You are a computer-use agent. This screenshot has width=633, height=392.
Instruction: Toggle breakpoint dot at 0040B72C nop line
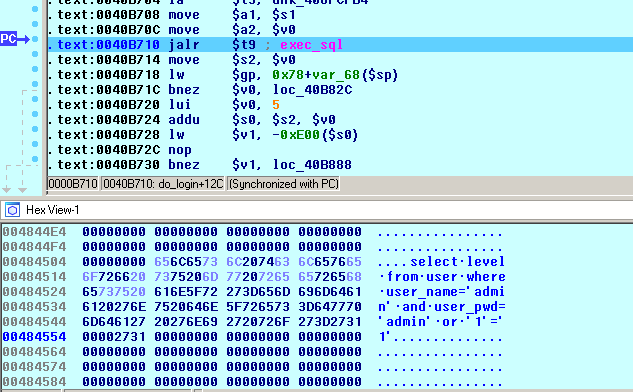(35, 144)
